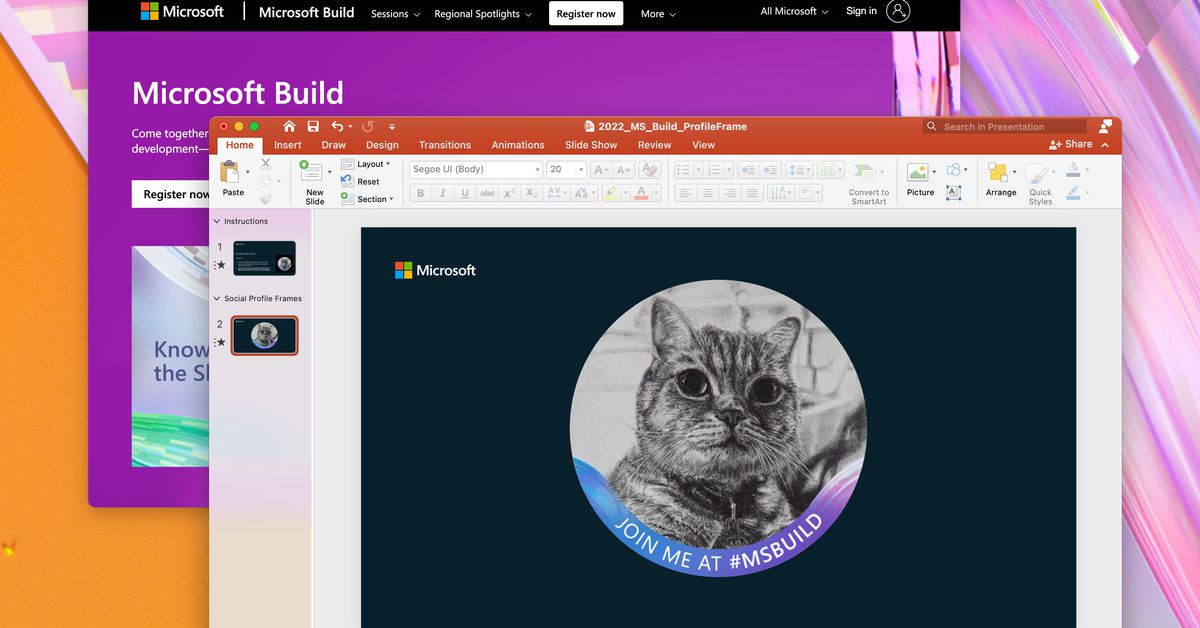Open Regional Spotlights menu on Build site
The height and width of the screenshot is (628, 1200).
[483, 14]
